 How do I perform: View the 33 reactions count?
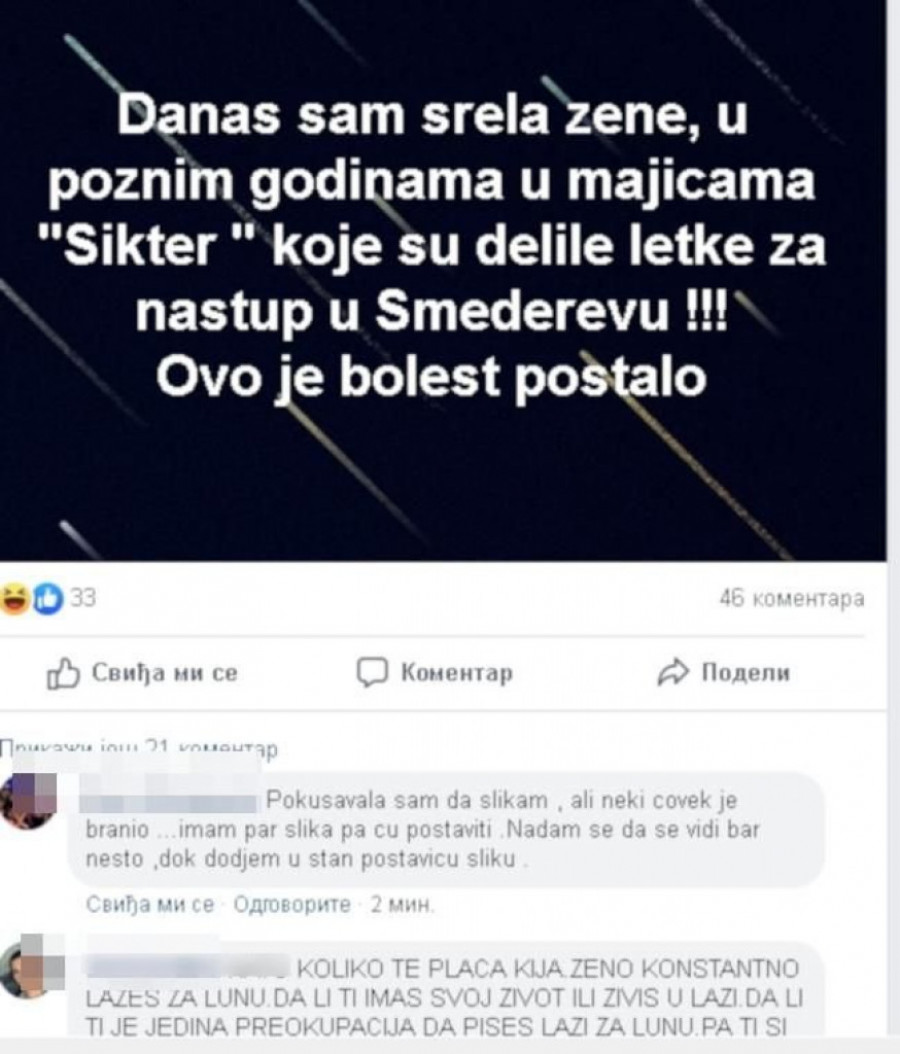(x=83, y=598)
